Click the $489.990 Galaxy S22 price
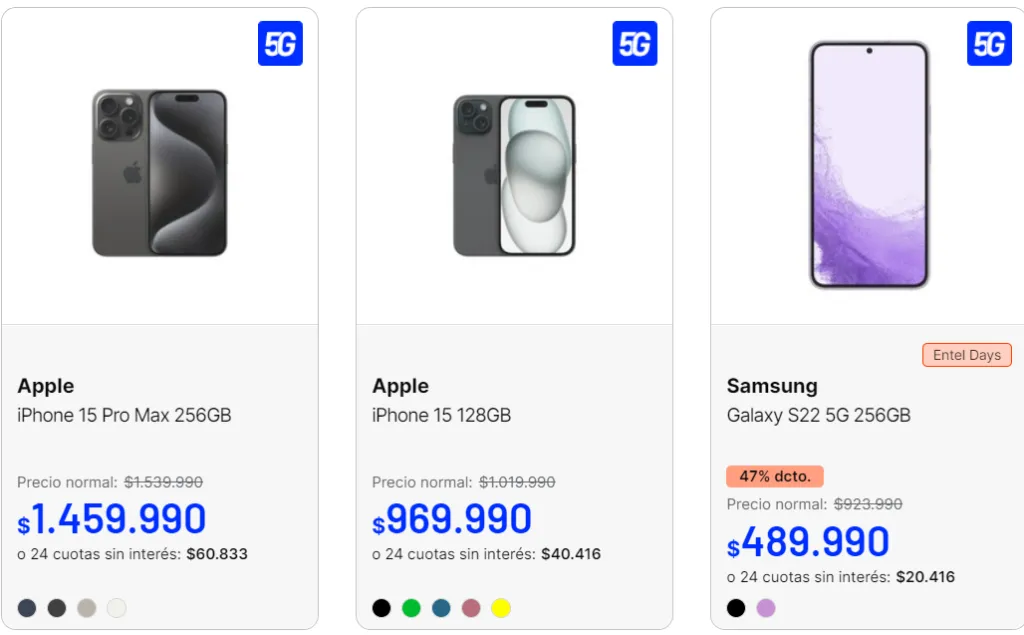 pos(810,541)
